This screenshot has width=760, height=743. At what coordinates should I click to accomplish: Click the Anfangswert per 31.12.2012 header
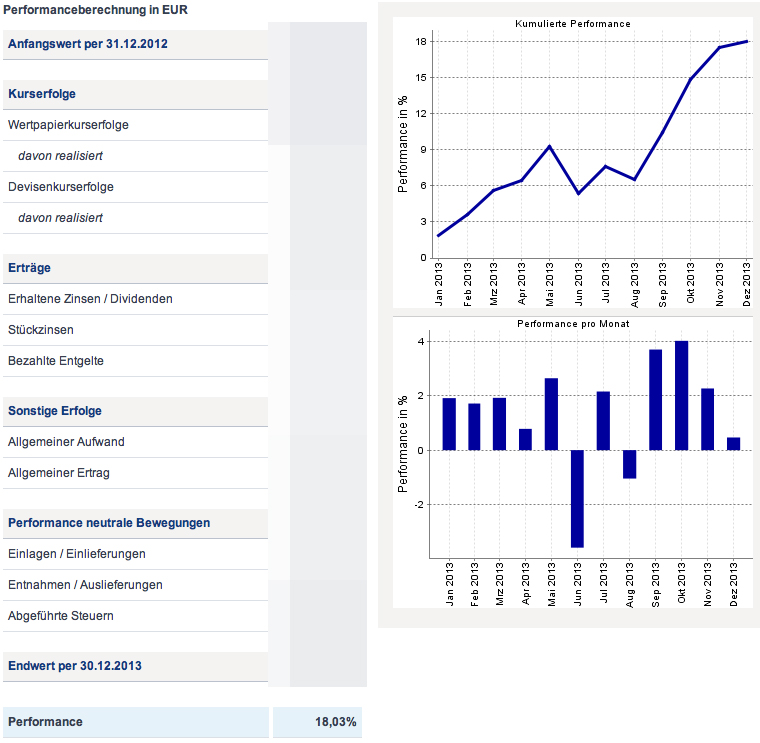click(x=88, y=44)
